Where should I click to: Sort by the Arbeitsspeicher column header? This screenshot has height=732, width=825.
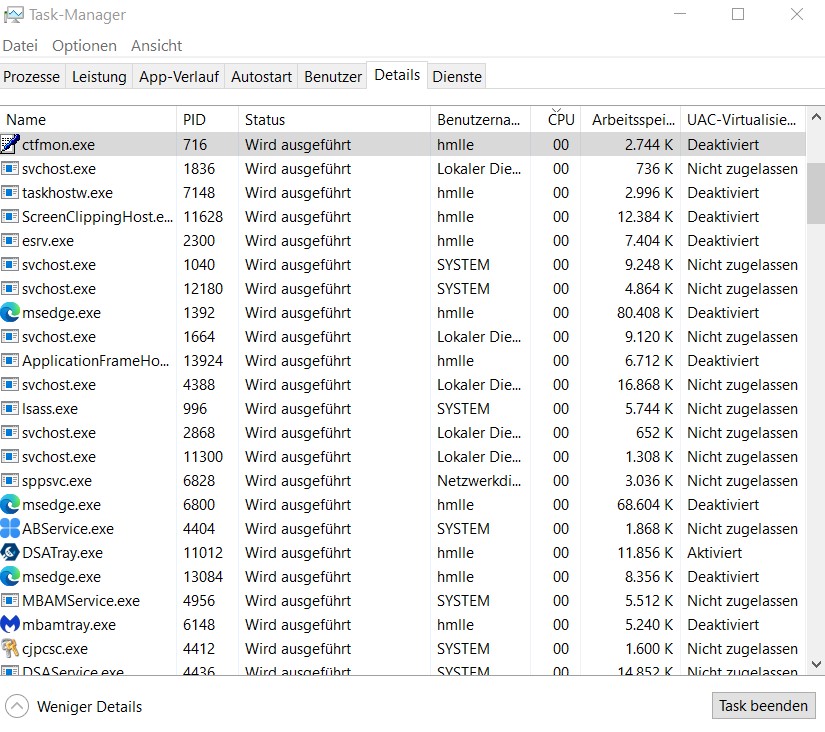pos(630,119)
